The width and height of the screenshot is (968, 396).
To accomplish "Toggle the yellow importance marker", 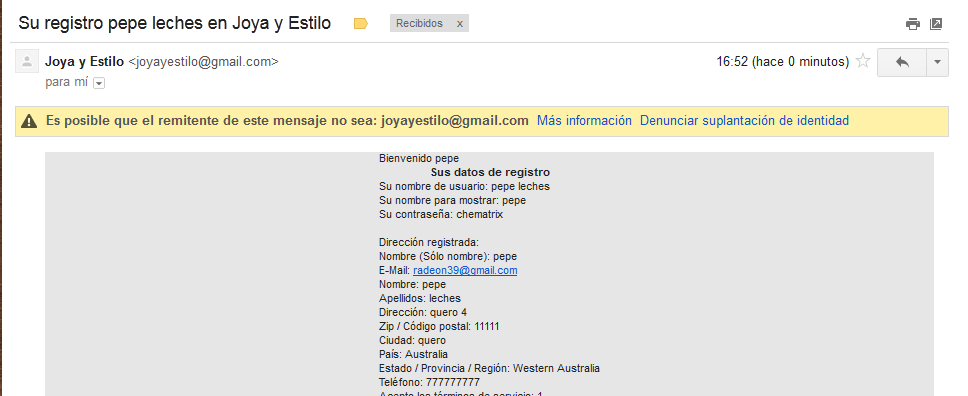I will point(361,24).
